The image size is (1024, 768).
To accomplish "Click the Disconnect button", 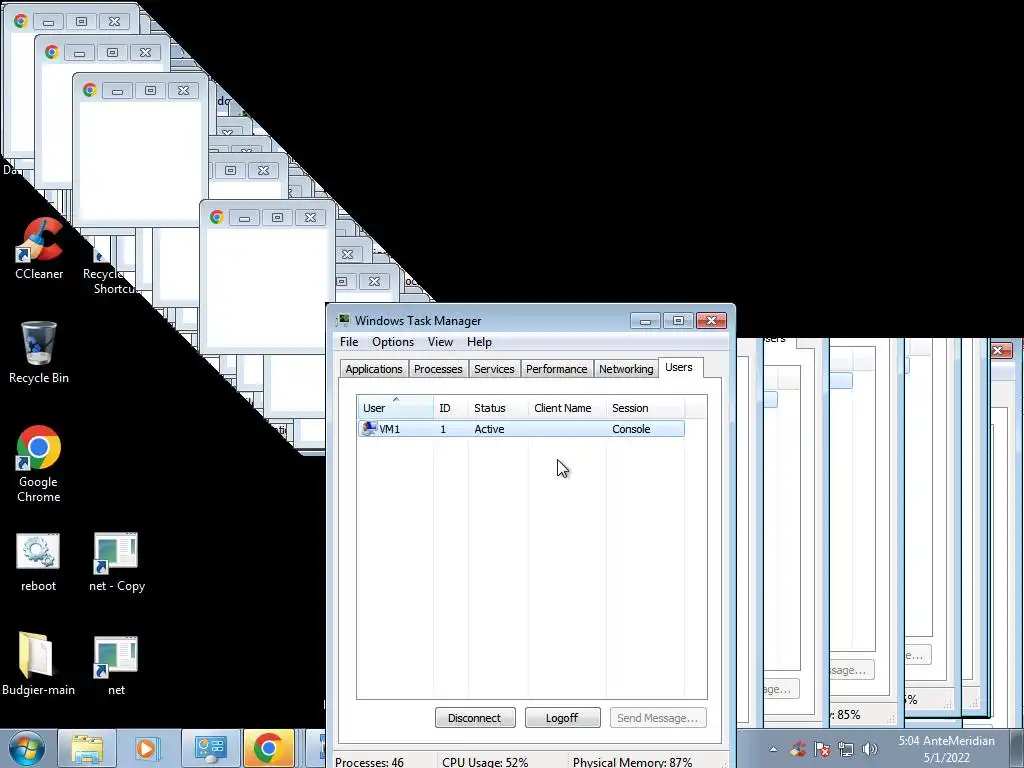I will click(475, 718).
